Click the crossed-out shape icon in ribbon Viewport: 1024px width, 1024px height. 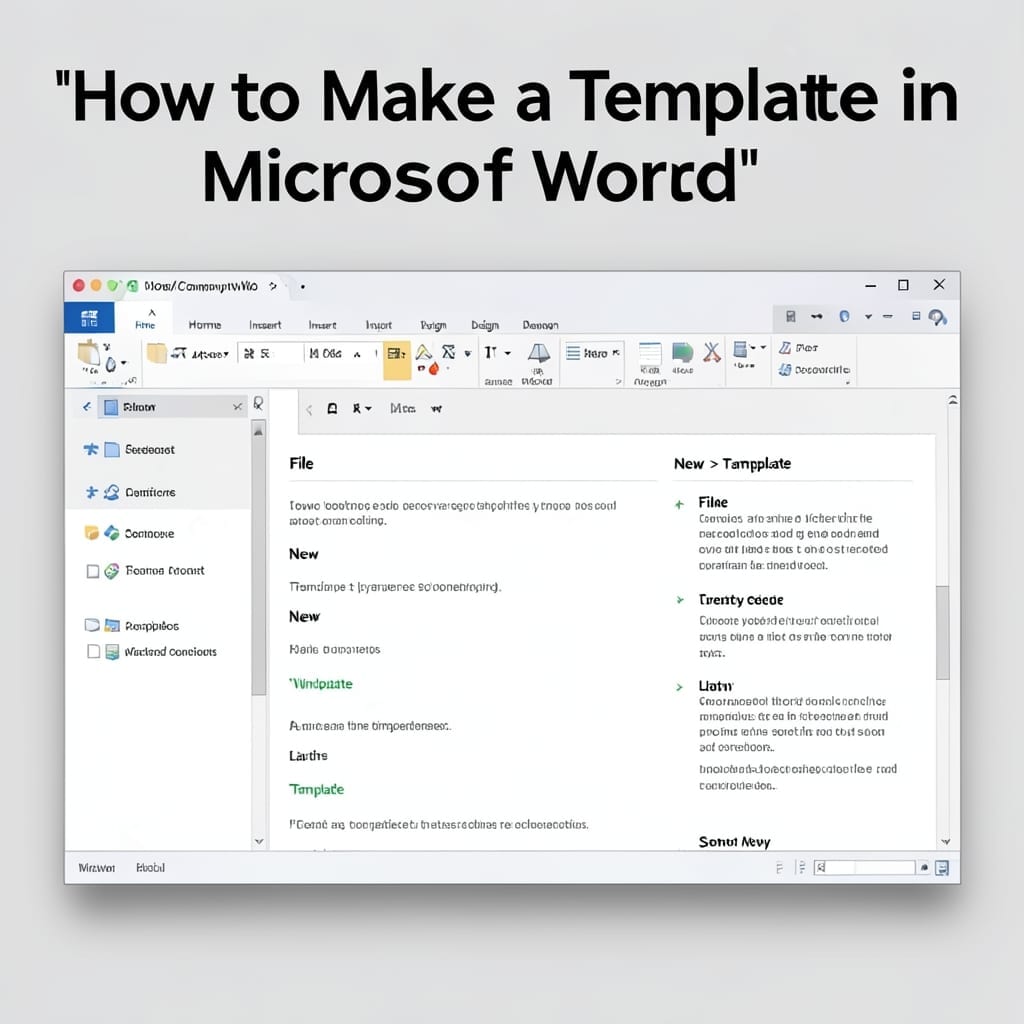448,352
